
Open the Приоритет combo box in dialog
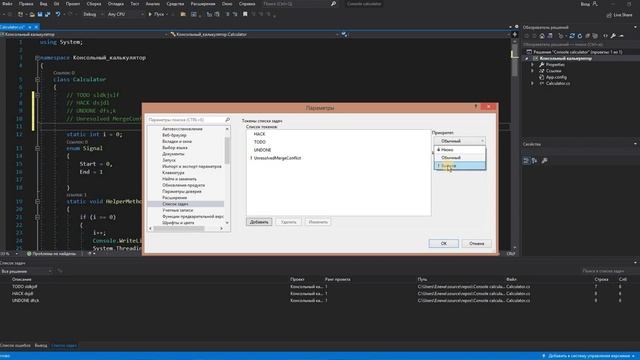460,141
